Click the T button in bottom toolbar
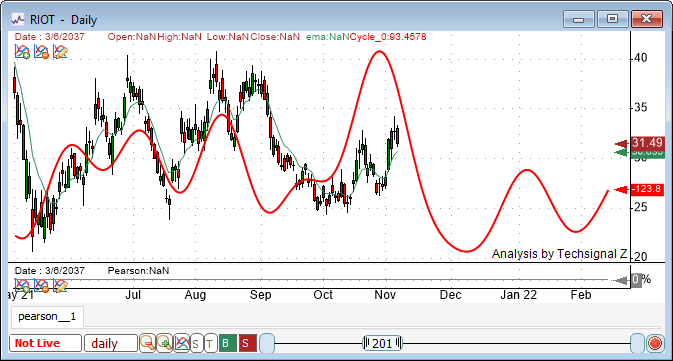The image size is (673, 361). pos(210,343)
